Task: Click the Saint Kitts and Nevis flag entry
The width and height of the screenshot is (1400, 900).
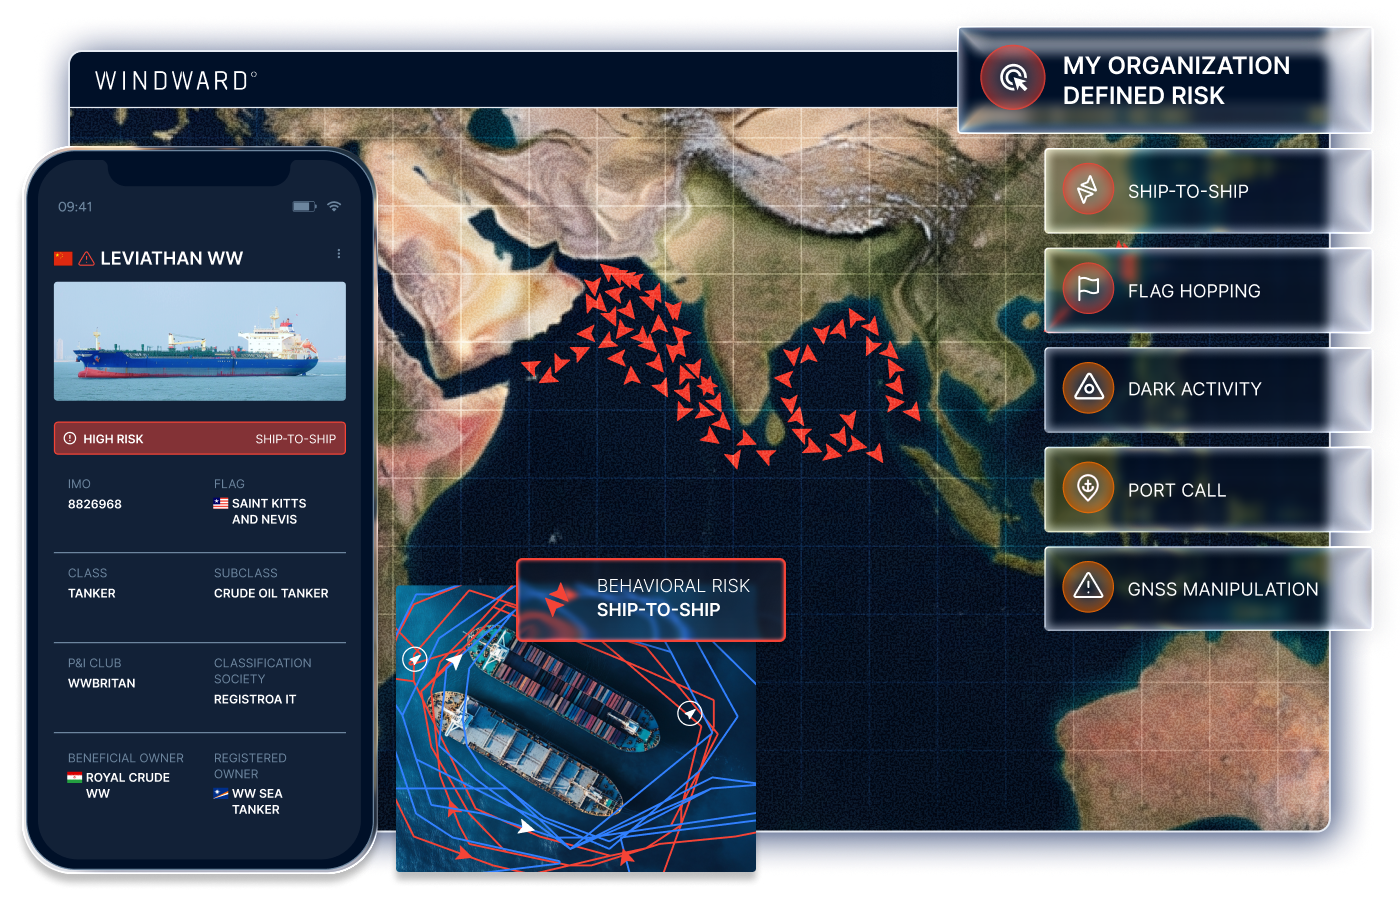Action: click(262, 511)
